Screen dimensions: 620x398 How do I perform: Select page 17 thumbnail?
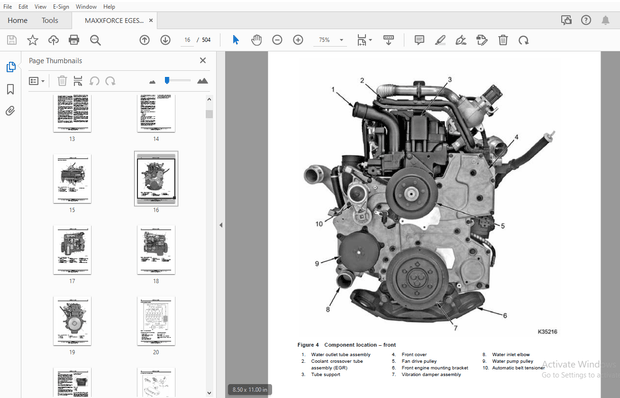pyautogui.click(x=72, y=250)
